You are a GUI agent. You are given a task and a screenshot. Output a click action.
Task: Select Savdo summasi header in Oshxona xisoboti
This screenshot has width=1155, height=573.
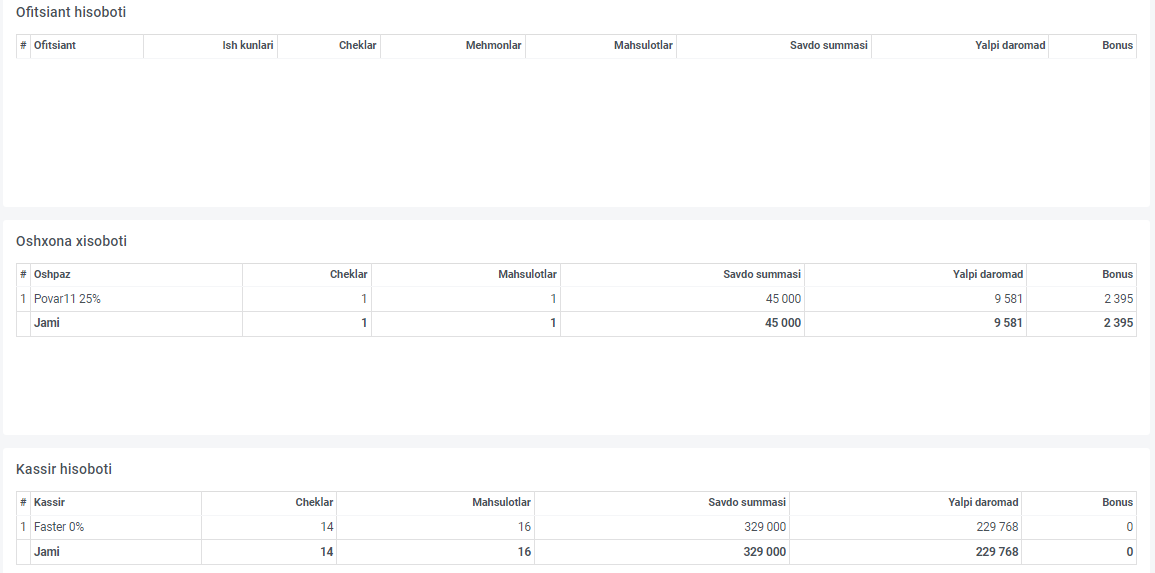click(762, 275)
